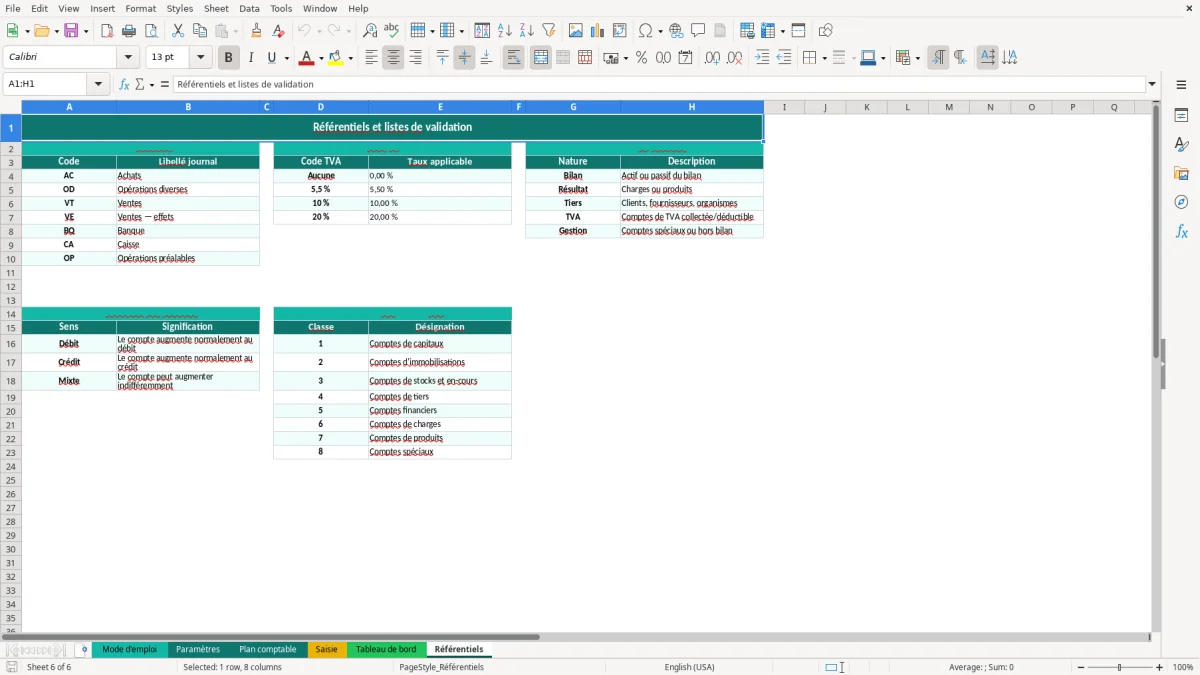
Task: Adjust the zoom slider
Action: point(1119,667)
